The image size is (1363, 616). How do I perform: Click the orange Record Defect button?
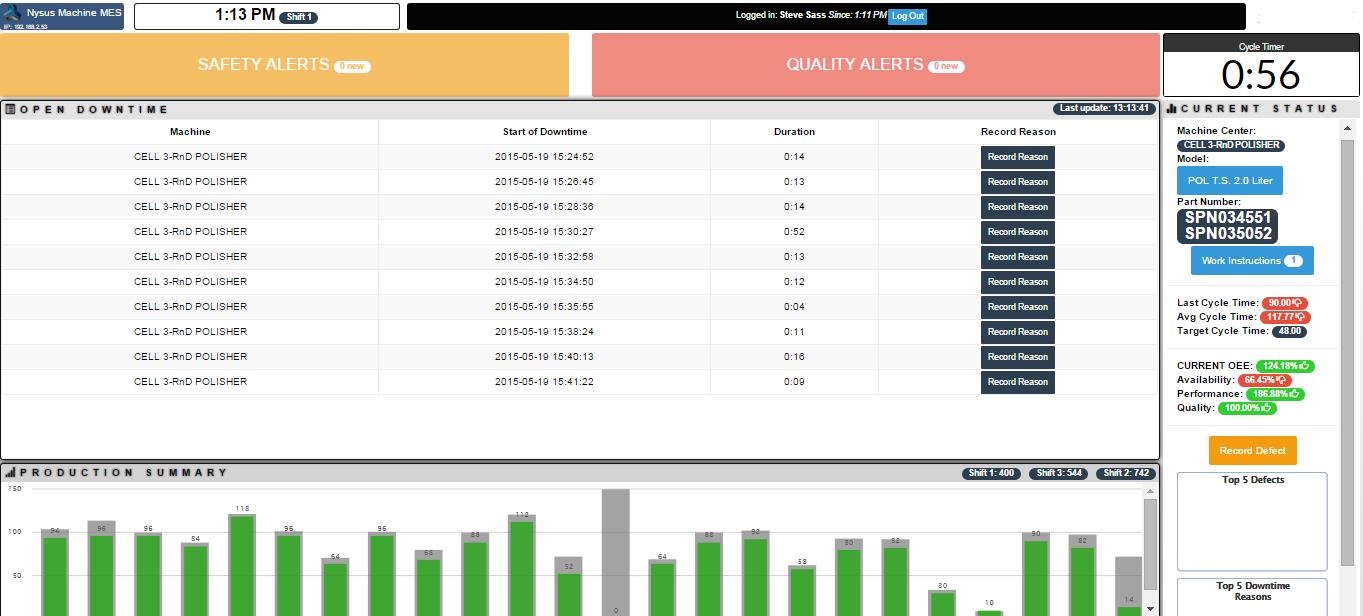(1252, 451)
